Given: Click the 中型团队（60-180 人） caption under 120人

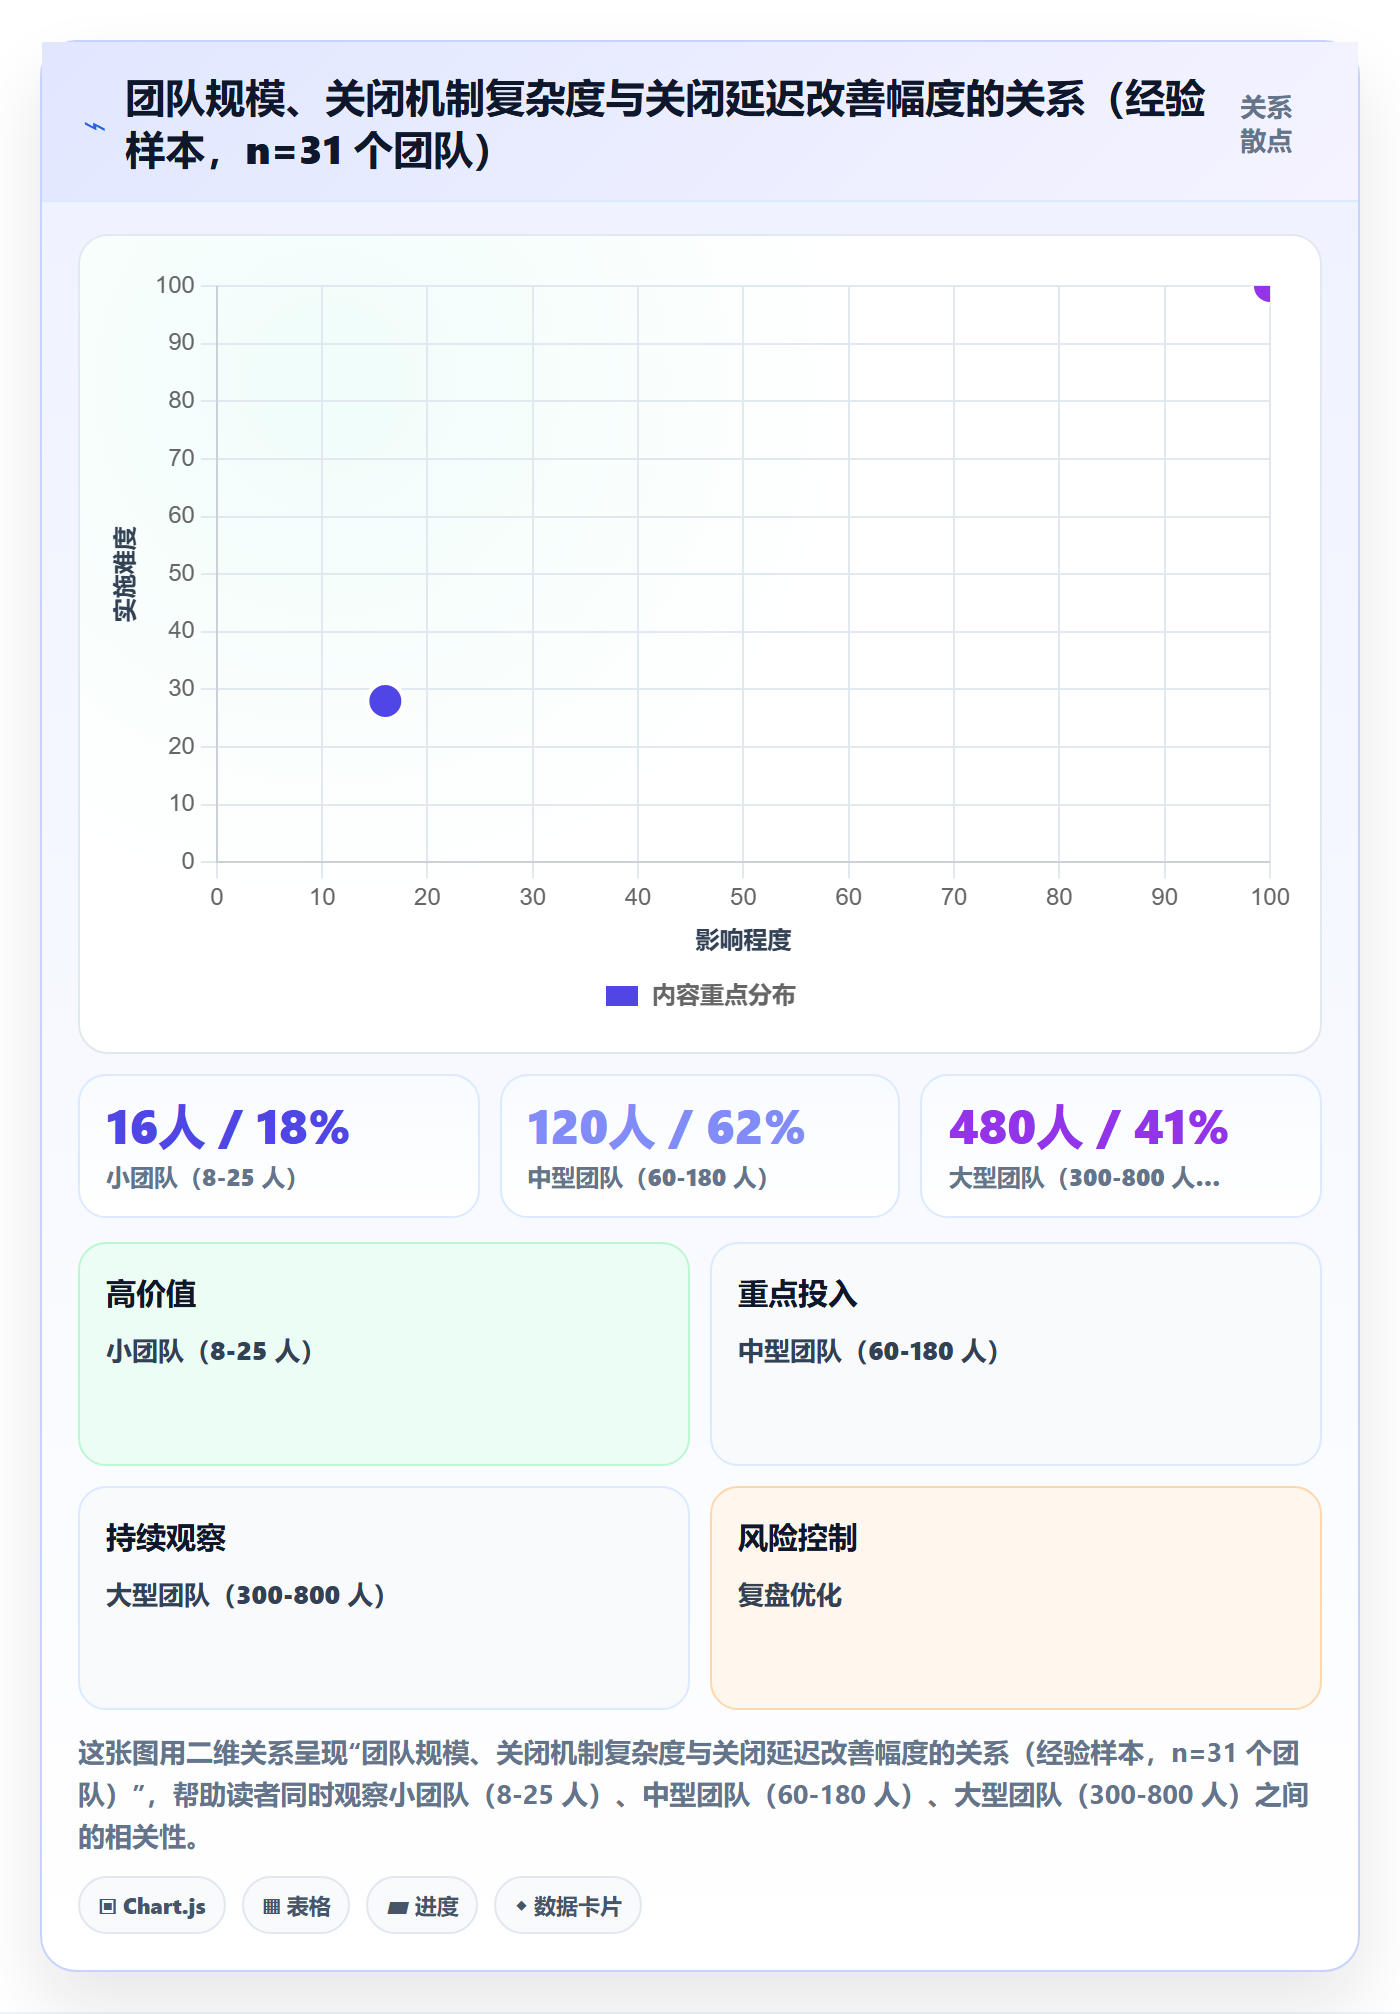Looking at the screenshot, I should tap(648, 1178).
